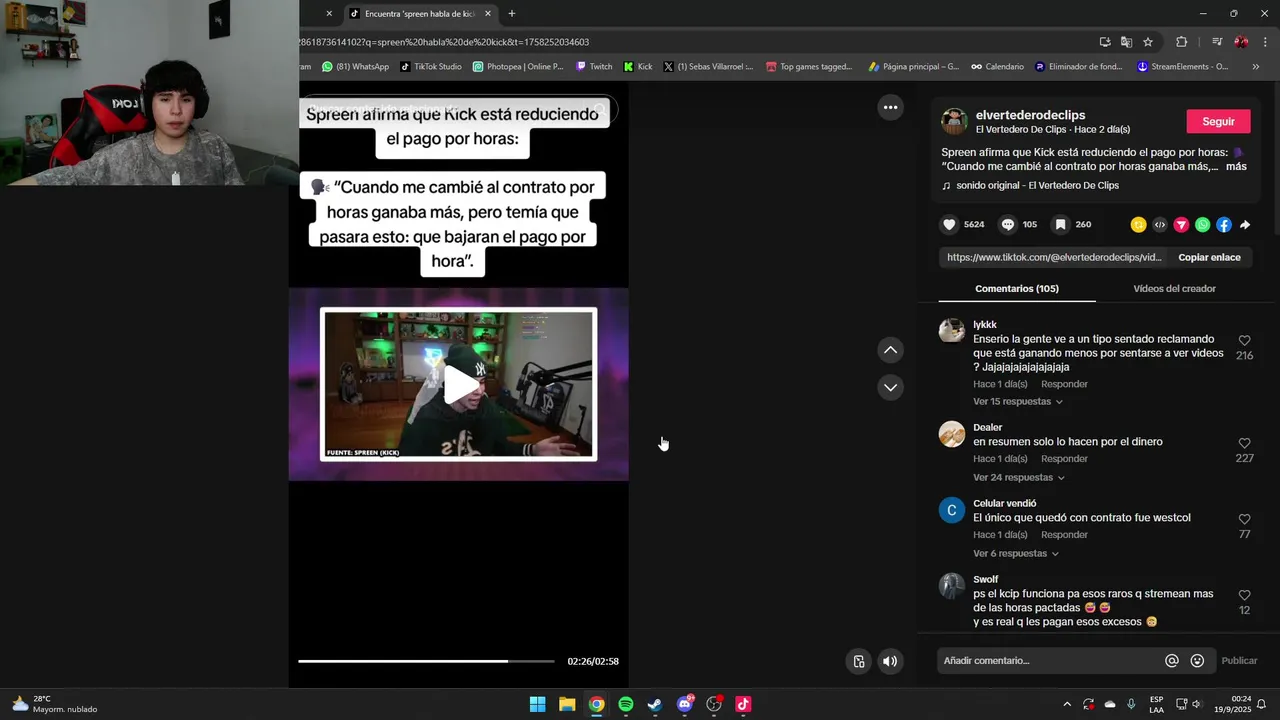Send to friends via pink paper-plane icon

point(1181,225)
